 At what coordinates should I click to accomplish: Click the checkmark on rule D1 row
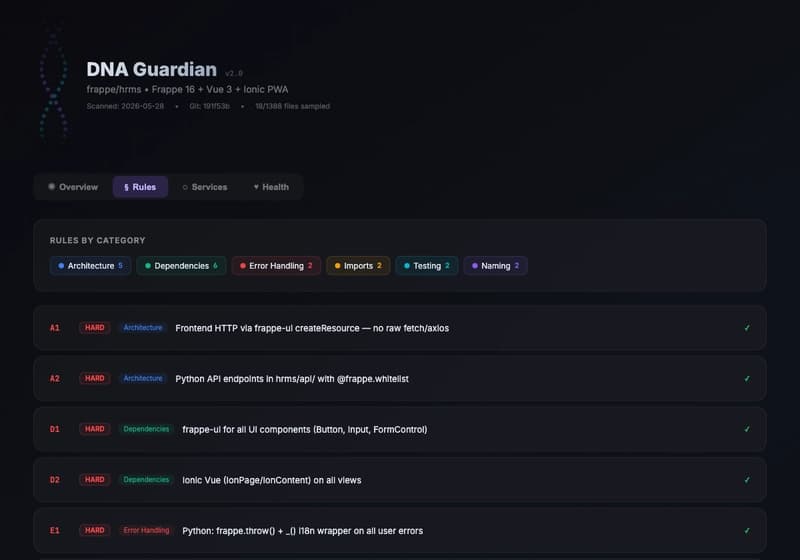(747, 429)
